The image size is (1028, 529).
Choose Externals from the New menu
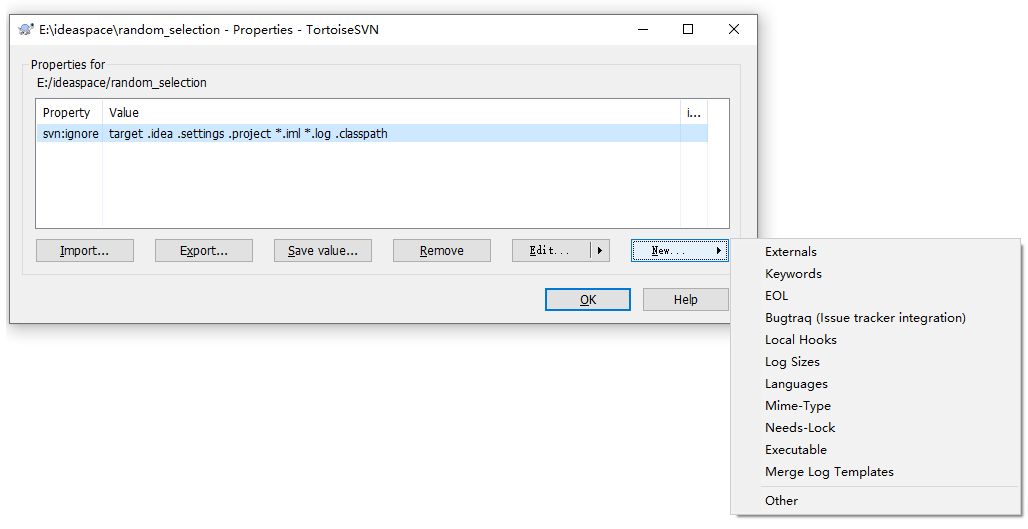(876, 252)
